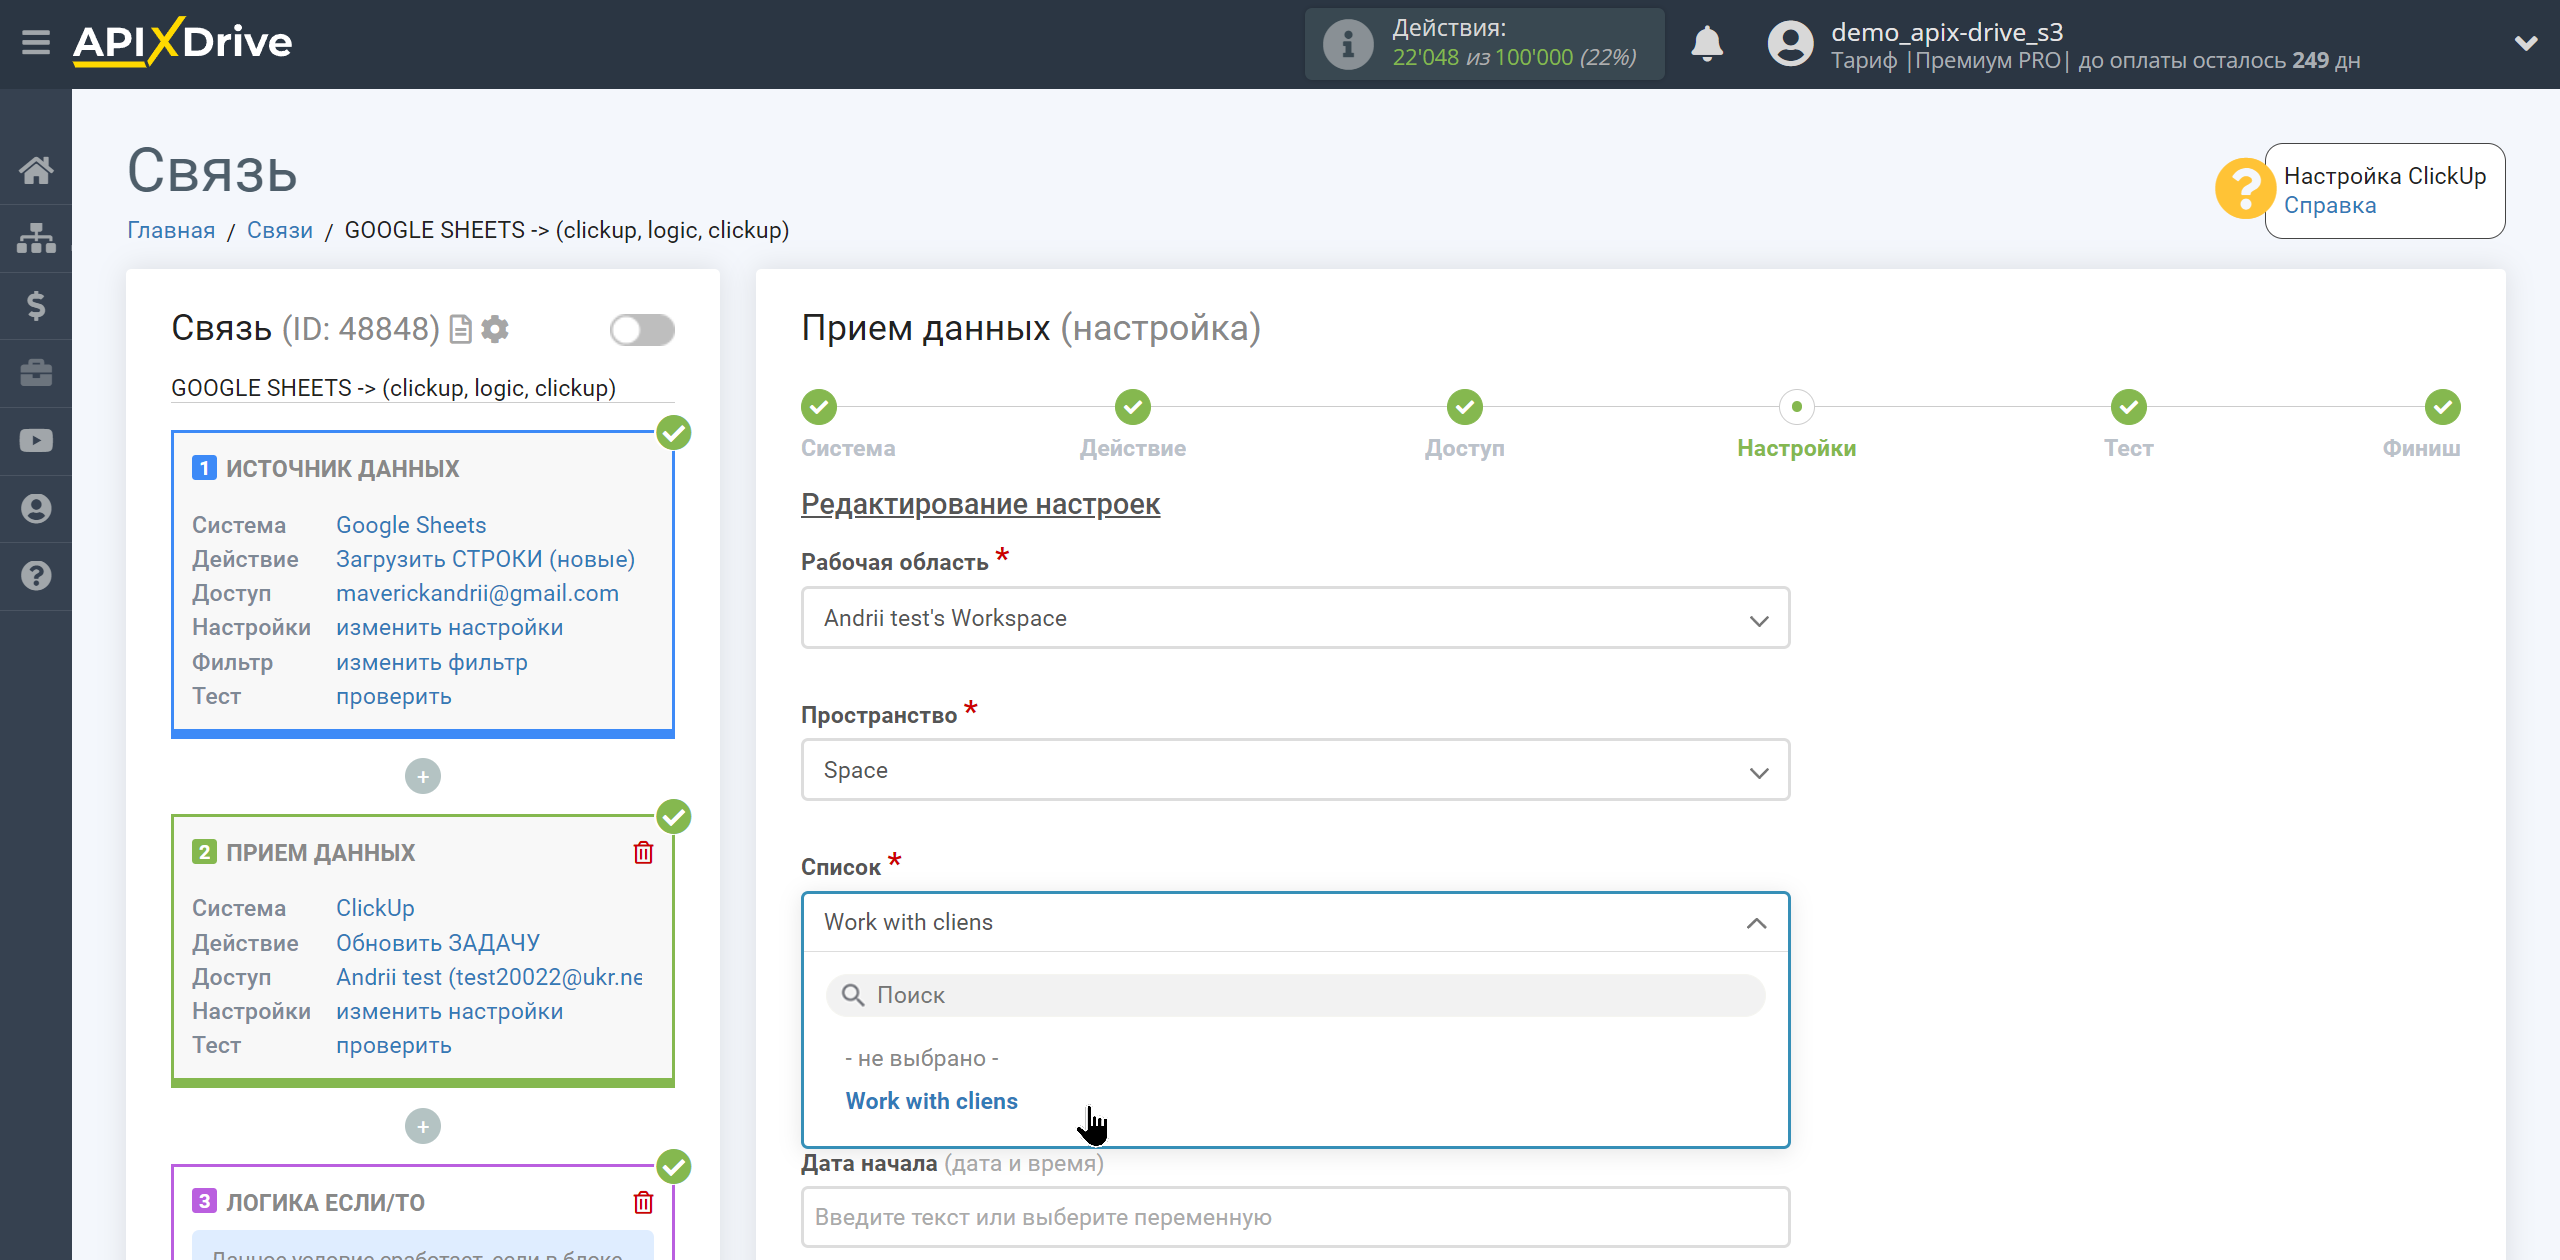Click maverickandrii@gmail.com access link
This screenshot has width=2560, height=1260.
pyautogui.click(x=477, y=593)
